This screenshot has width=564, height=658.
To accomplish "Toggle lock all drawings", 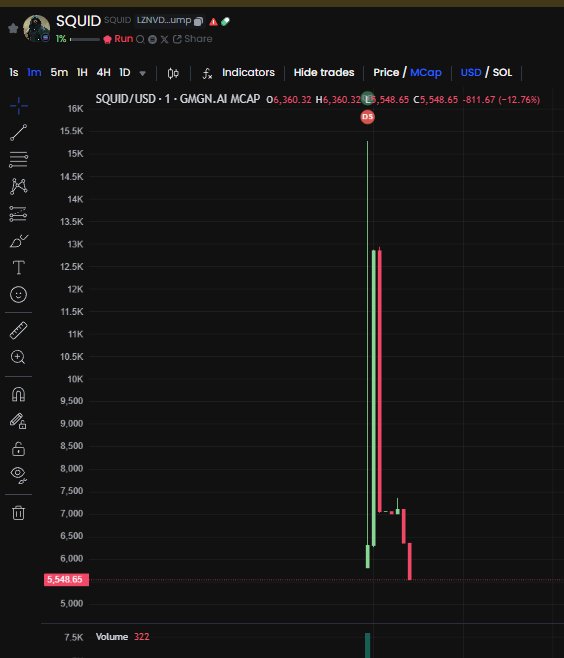I will [x=18, y=449].
